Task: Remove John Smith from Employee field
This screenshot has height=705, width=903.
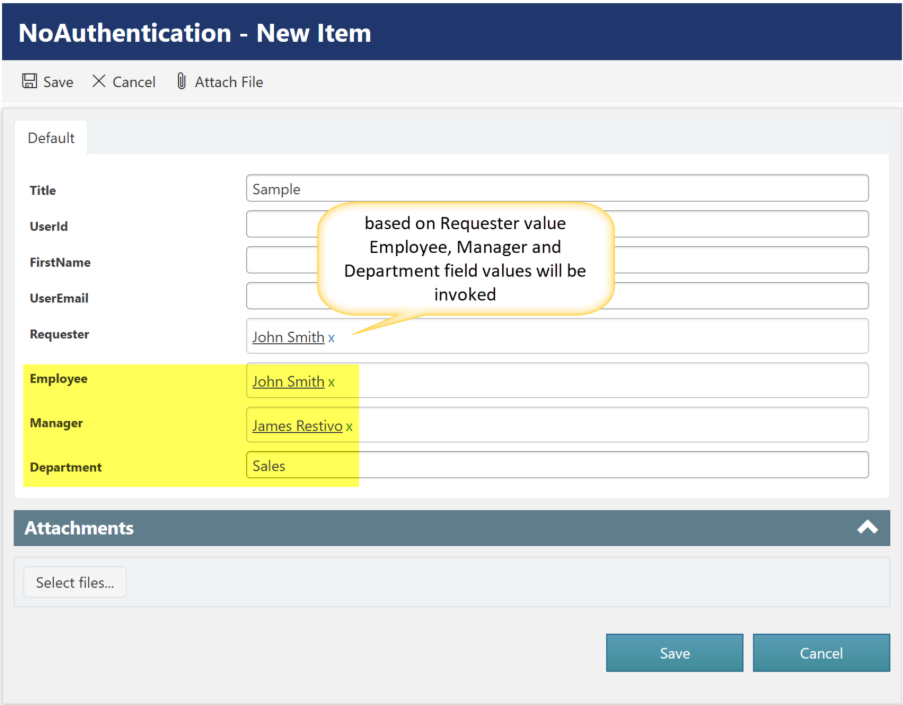Action: point(332,382)
